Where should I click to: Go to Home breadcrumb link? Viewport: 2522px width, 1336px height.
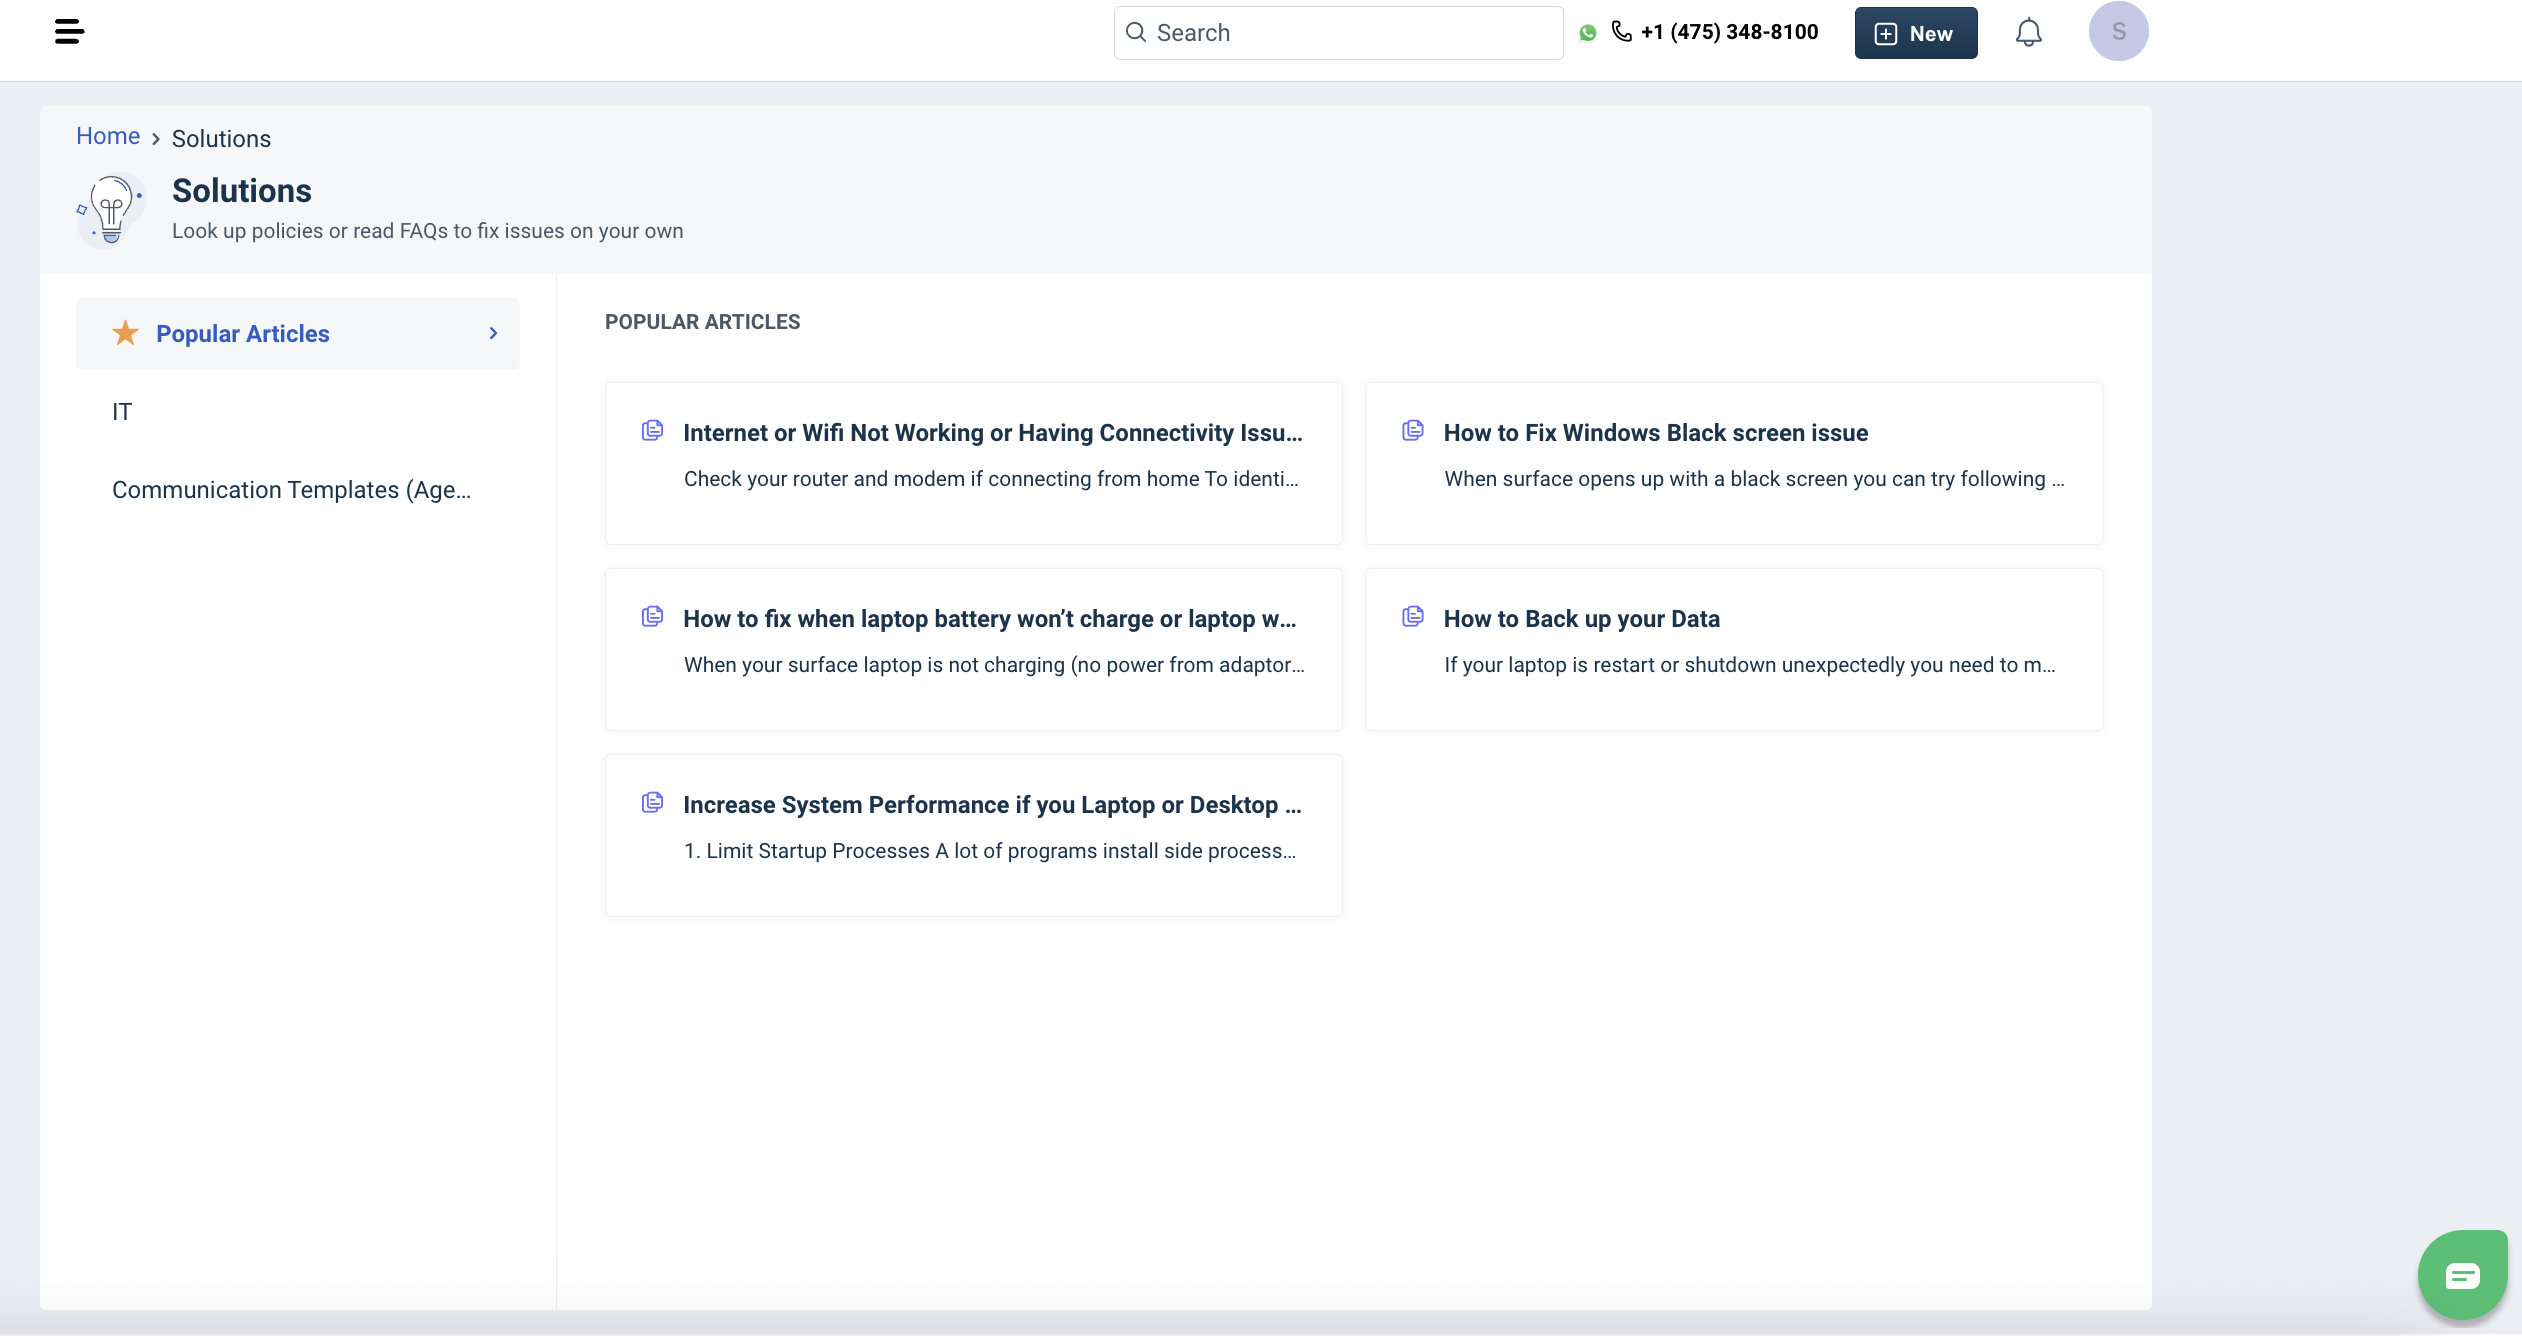click(x=108, y=136)
